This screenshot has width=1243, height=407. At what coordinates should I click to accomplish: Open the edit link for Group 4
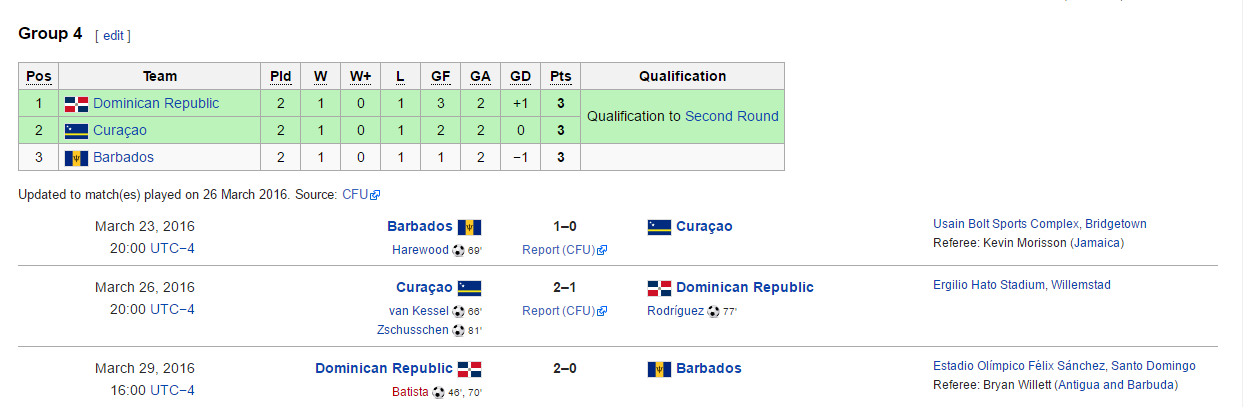(113, 35)
